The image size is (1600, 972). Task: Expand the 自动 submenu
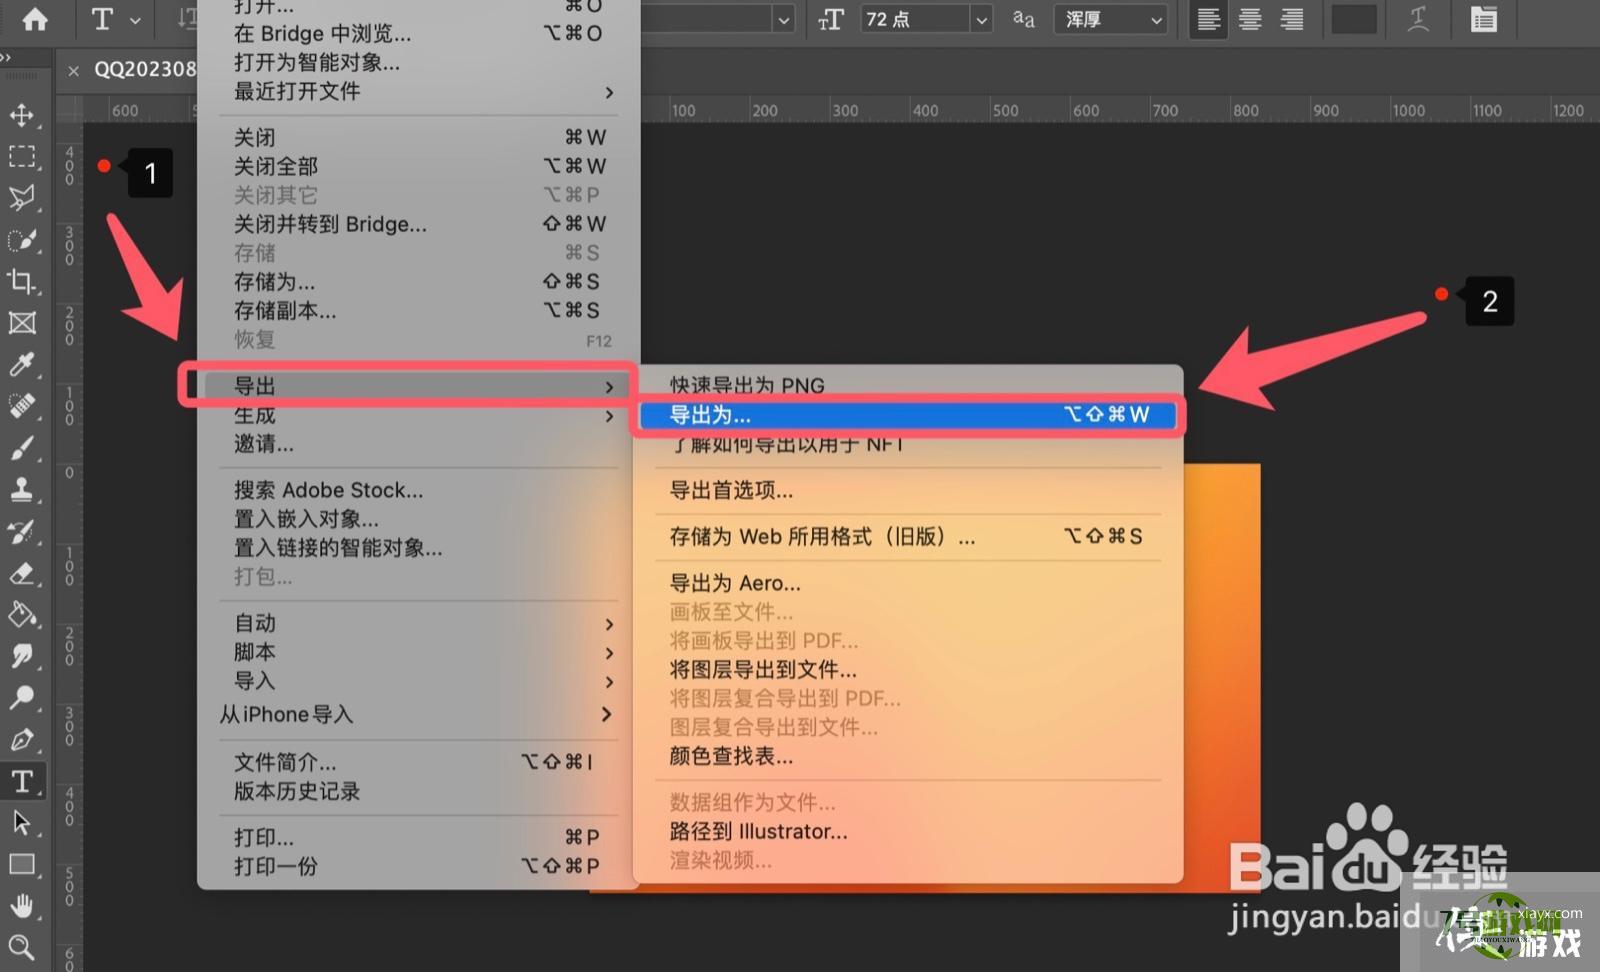419,623
